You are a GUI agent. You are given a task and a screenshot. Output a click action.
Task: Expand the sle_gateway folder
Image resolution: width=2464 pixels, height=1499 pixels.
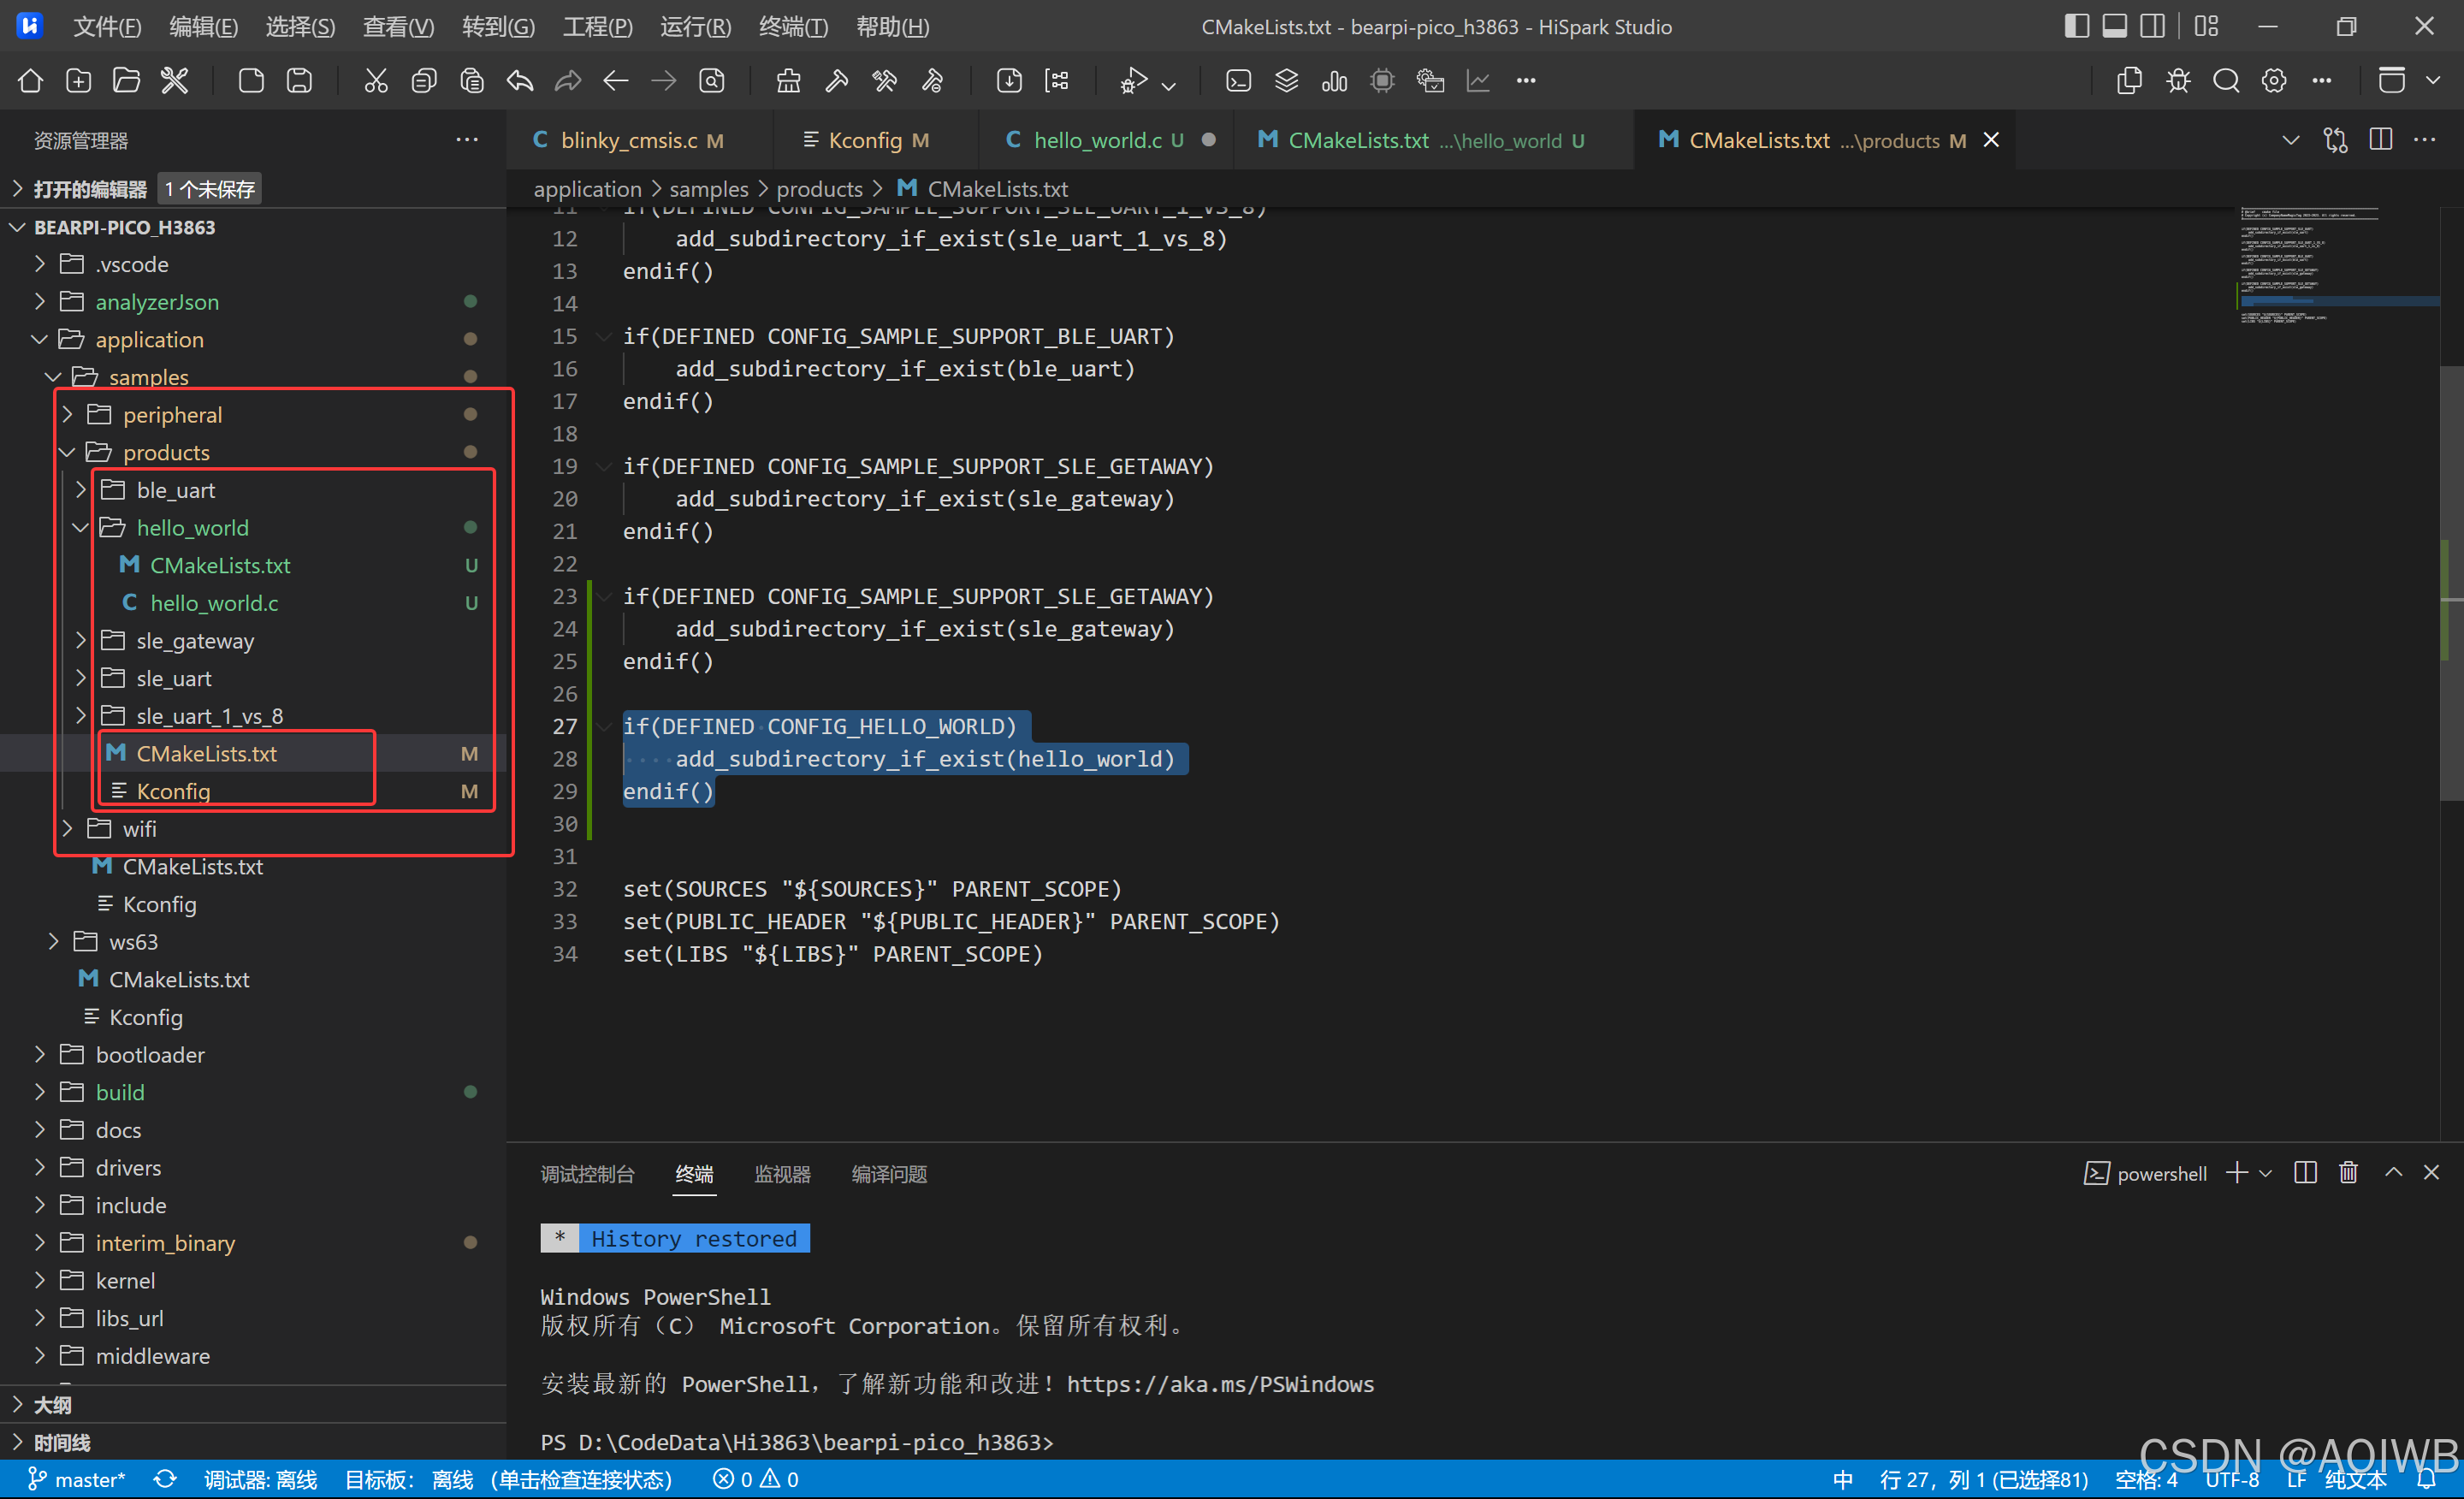(195, 641)
